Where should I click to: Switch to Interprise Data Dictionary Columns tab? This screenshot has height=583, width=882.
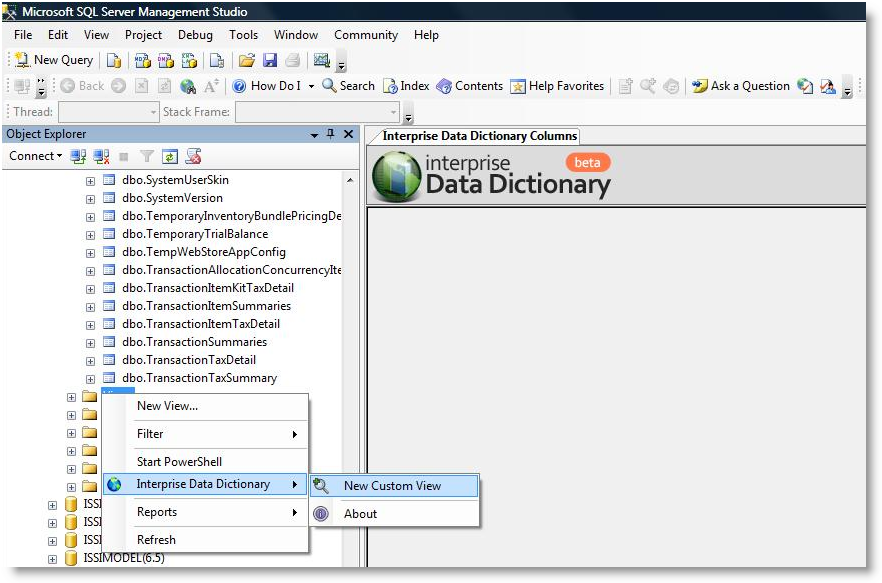click(x=479, y=136)
